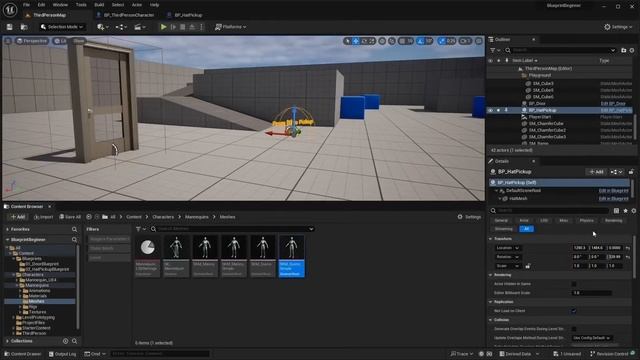Select SM_ChamferCube2 in the Outliner
Screen dimensions: 640x360
(547, 130)
